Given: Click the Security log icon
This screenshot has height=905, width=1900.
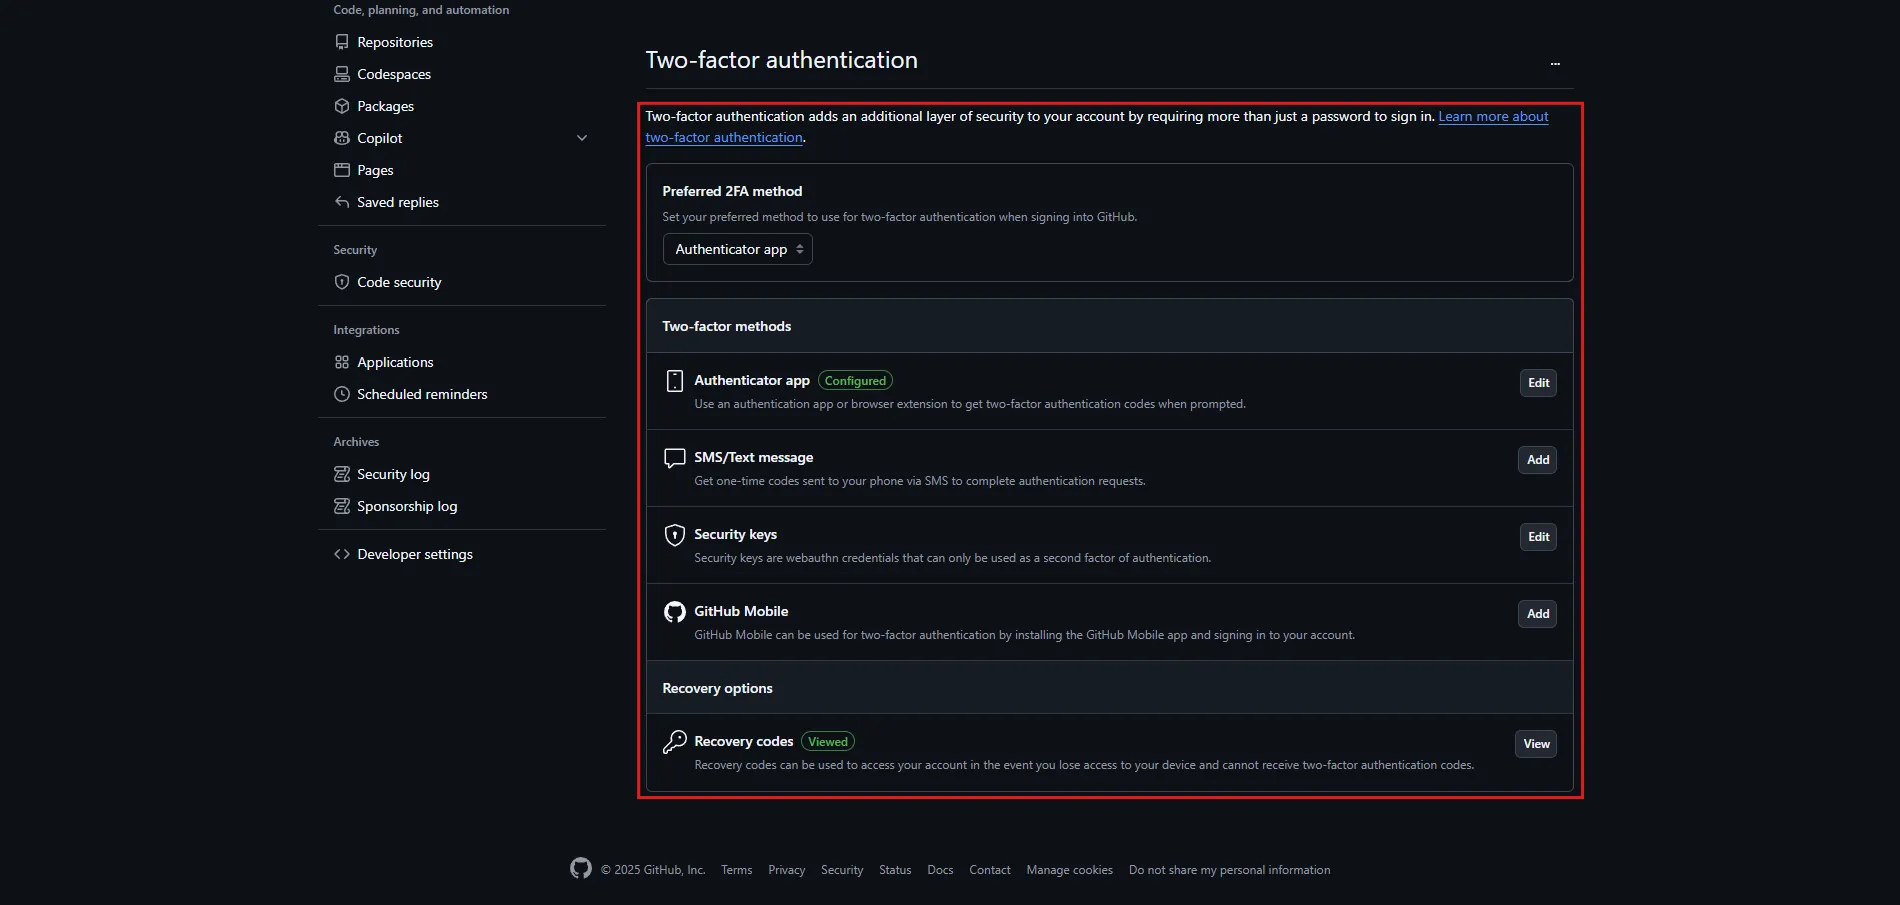Looking at the screenshot, I should click(342, 474).
